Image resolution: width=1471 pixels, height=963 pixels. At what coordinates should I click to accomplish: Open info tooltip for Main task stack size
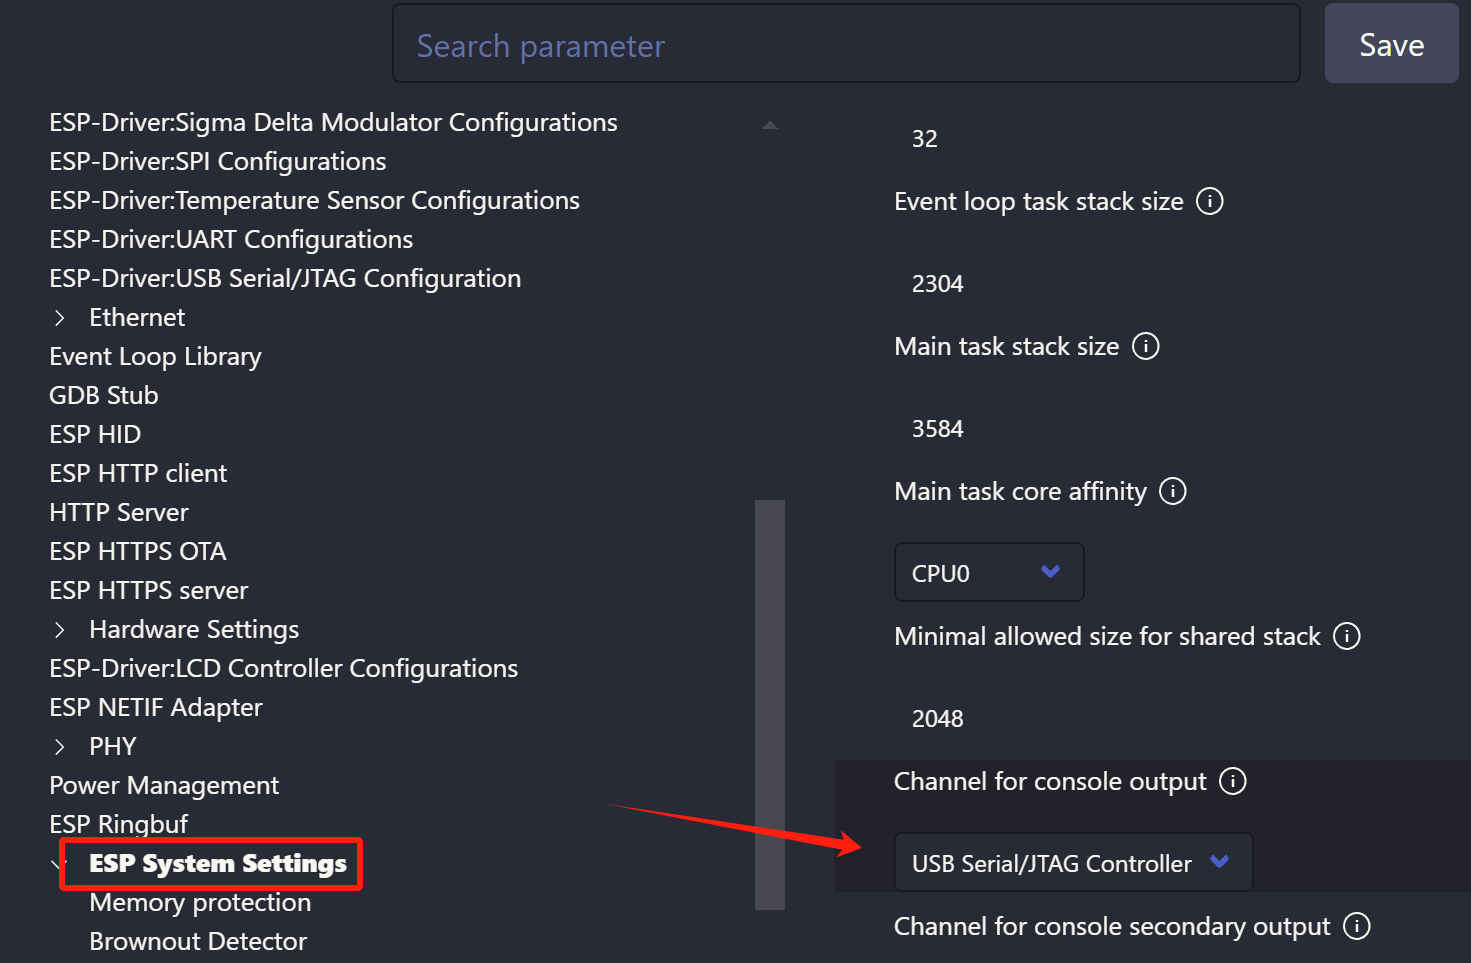(x=1146, y=345)
